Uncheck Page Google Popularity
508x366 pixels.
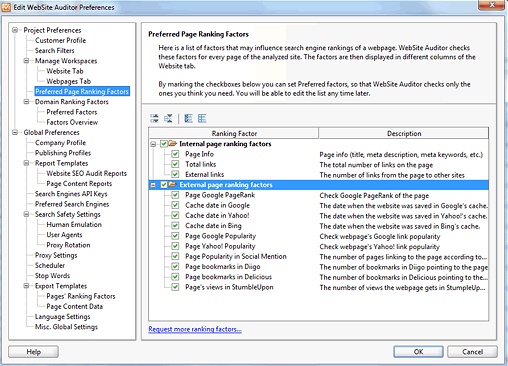tap(175, 236)
